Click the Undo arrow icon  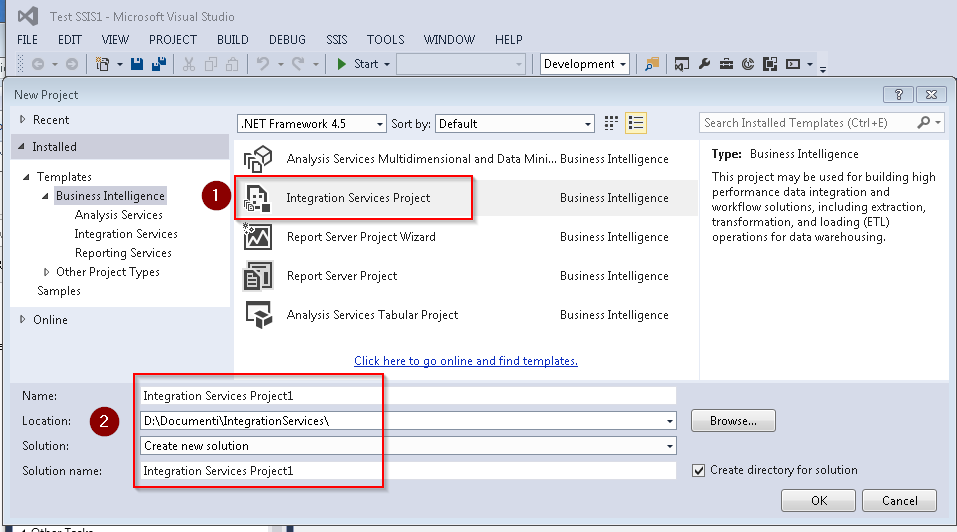tap(263, 64)
